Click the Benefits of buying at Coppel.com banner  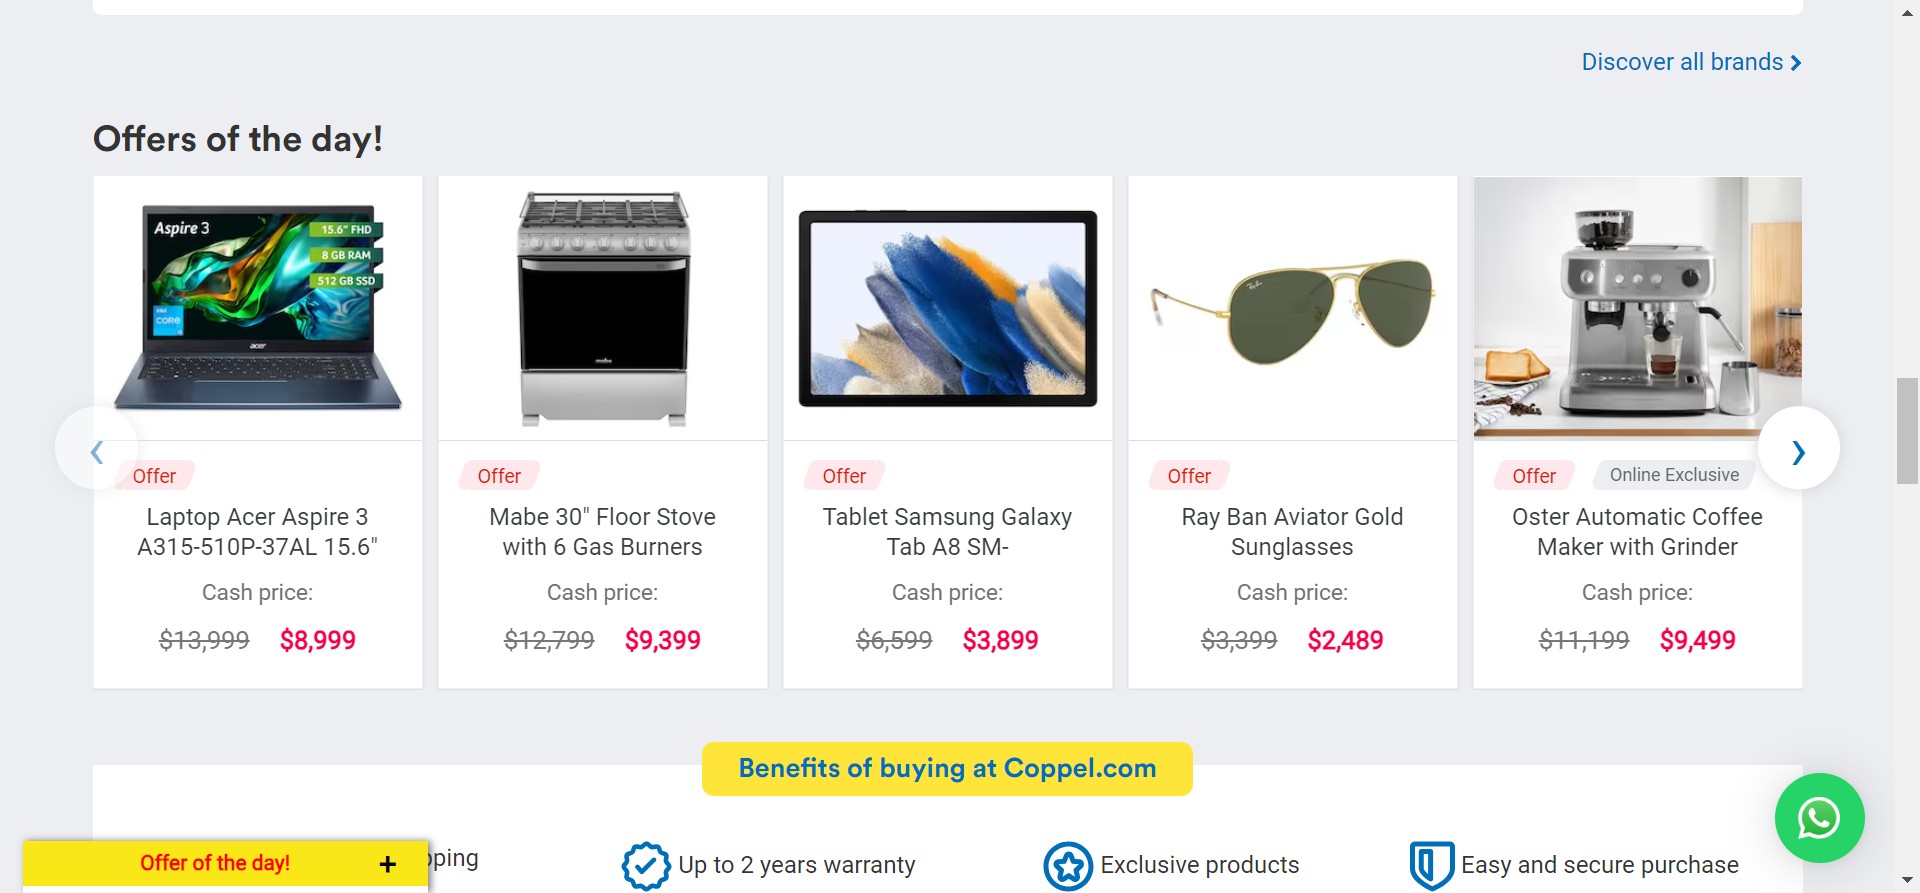(x=947, y=768)
